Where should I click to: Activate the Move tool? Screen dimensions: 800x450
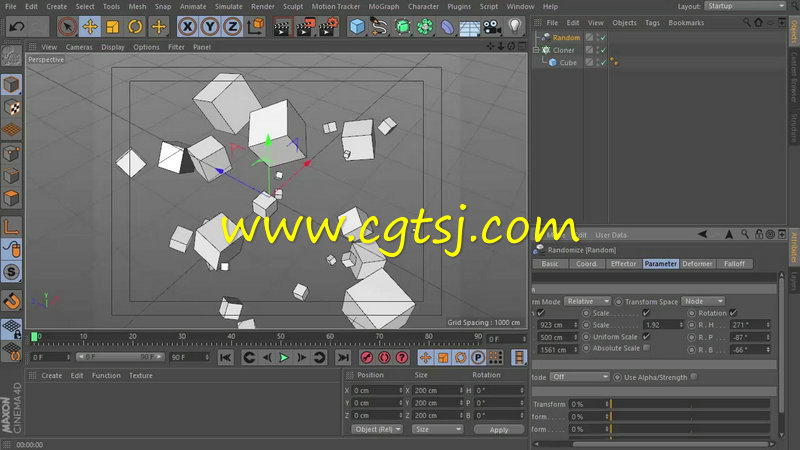[x=90, y=27]
